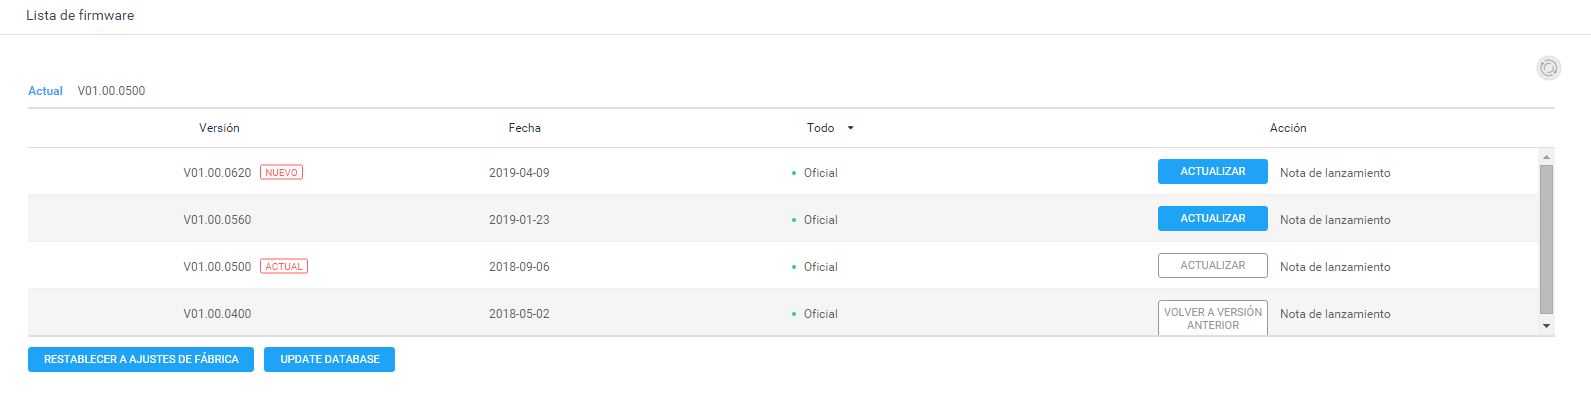The width and height of the screenshot is (1591, 408).
Task: Click the firmware list scrollbar thumb
Action: tap(1546, 240)
